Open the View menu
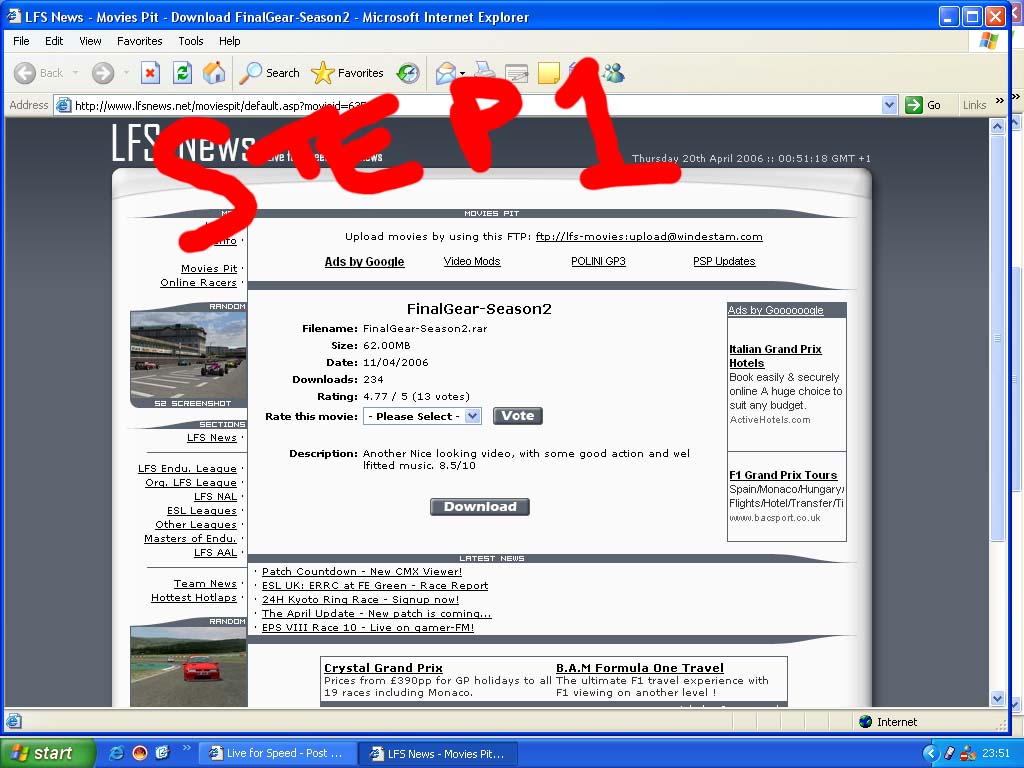 (90, 41)
